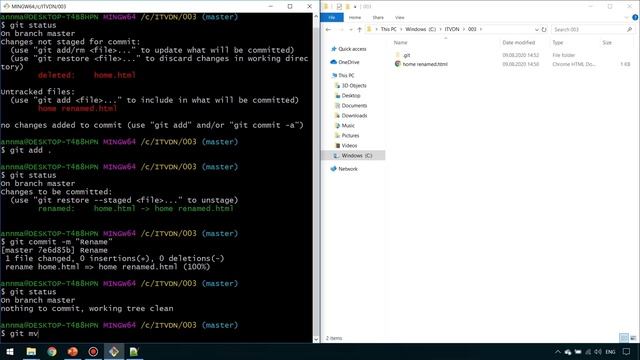640x360 pixels.
Task: Open Customize Quick Access Toolbar dropdown
Action: pyautogui.click(x=355, y=7)
